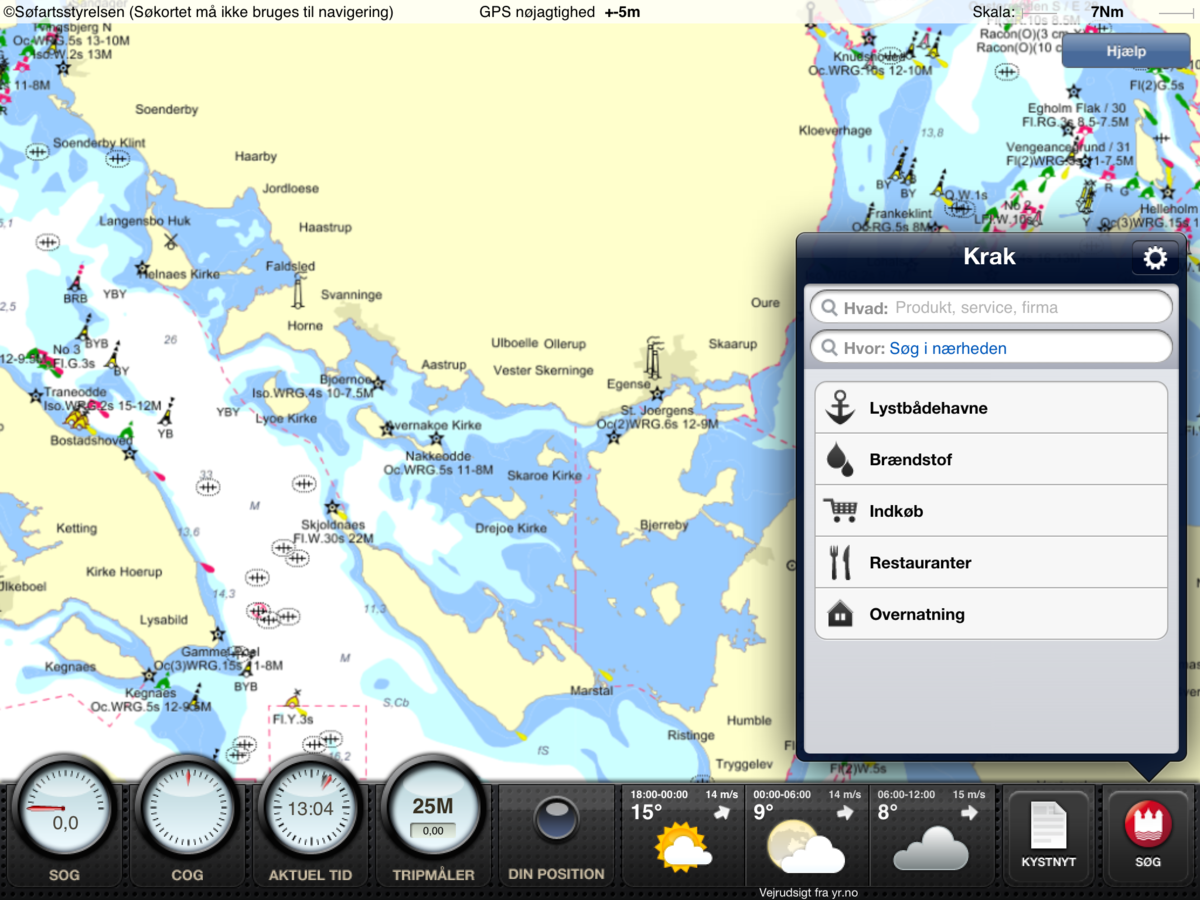This screenshot has height=900, width=1200.
Task: Tap the SØG search button
Action: (x=1148, y=835)
